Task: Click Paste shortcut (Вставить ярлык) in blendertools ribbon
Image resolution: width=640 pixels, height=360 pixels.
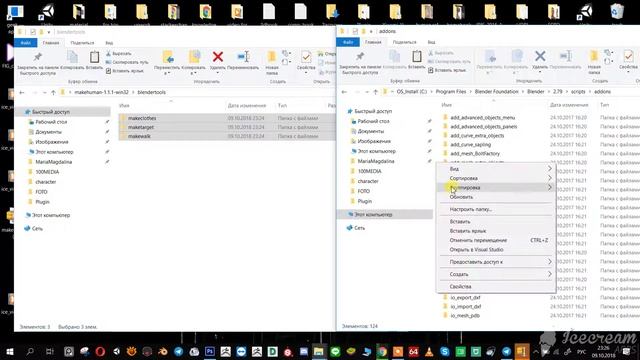Action: tap(124, 71)
